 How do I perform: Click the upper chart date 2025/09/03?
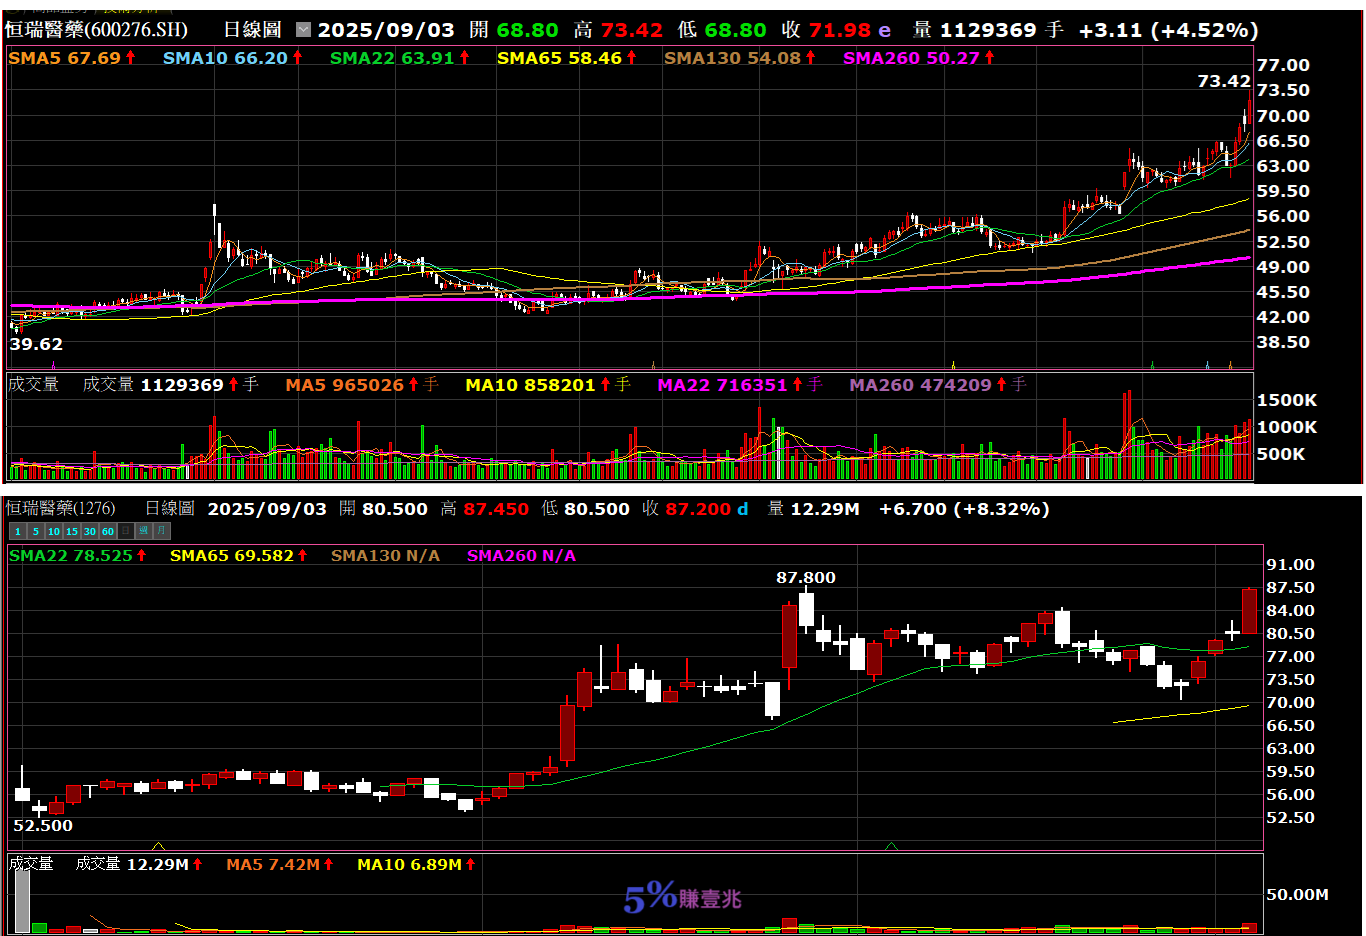tap(386, 30)
